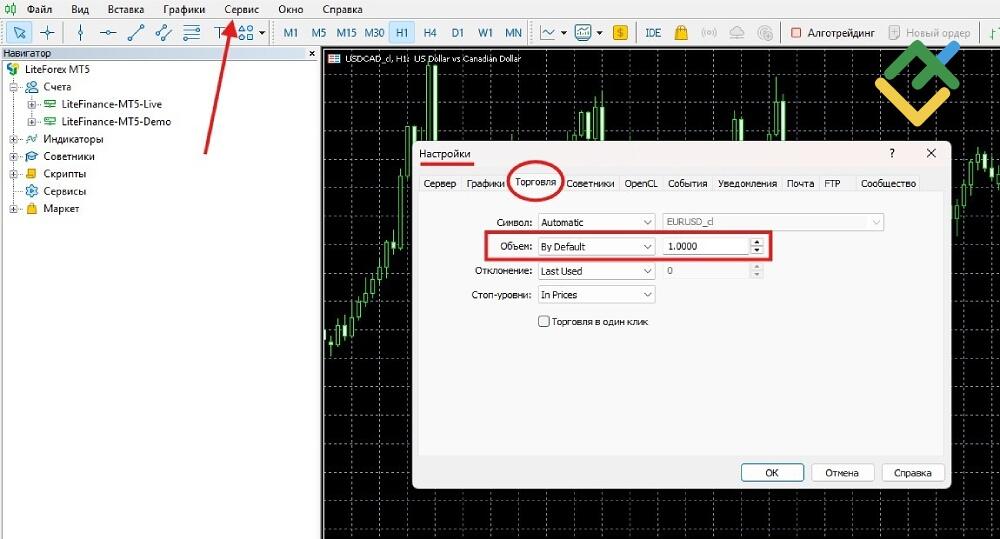Open the Файл menu

coord(39,10)
